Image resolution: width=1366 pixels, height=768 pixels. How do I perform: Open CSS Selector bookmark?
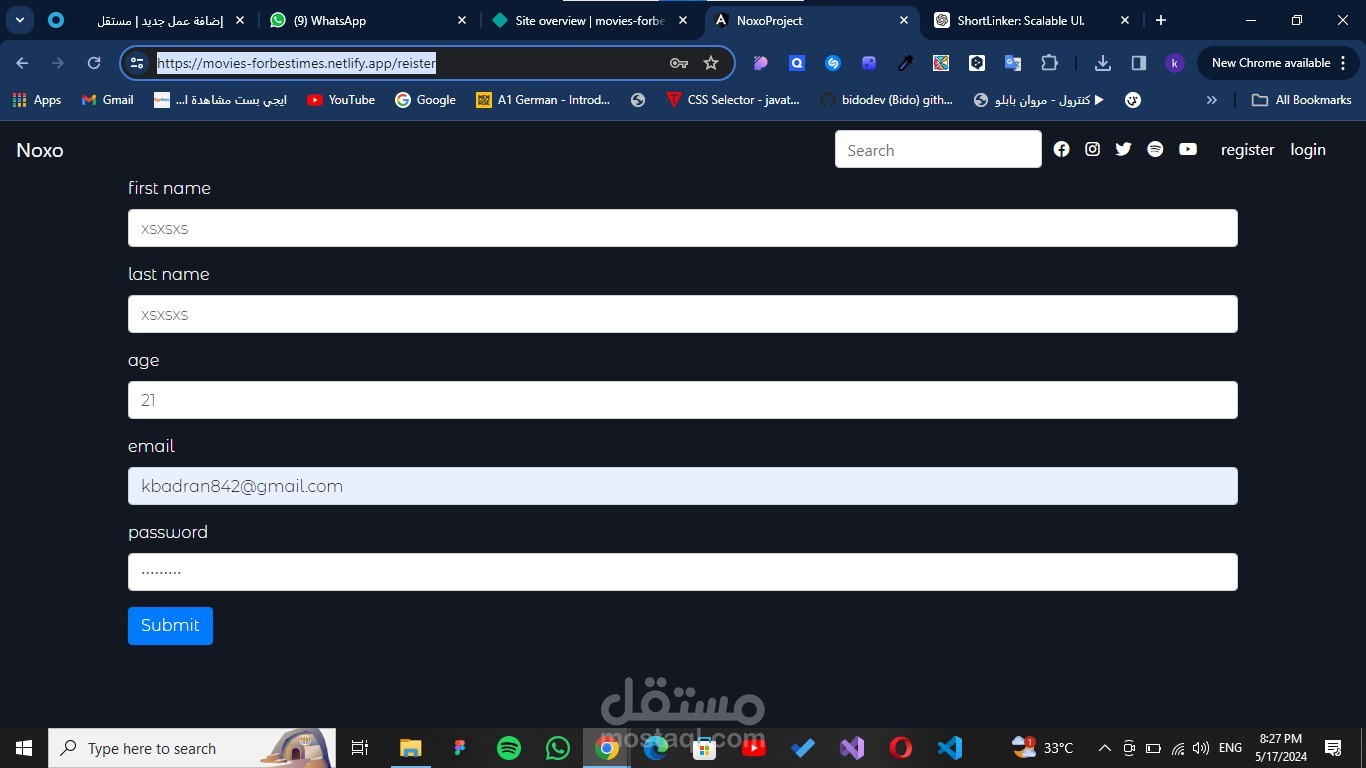732,100
